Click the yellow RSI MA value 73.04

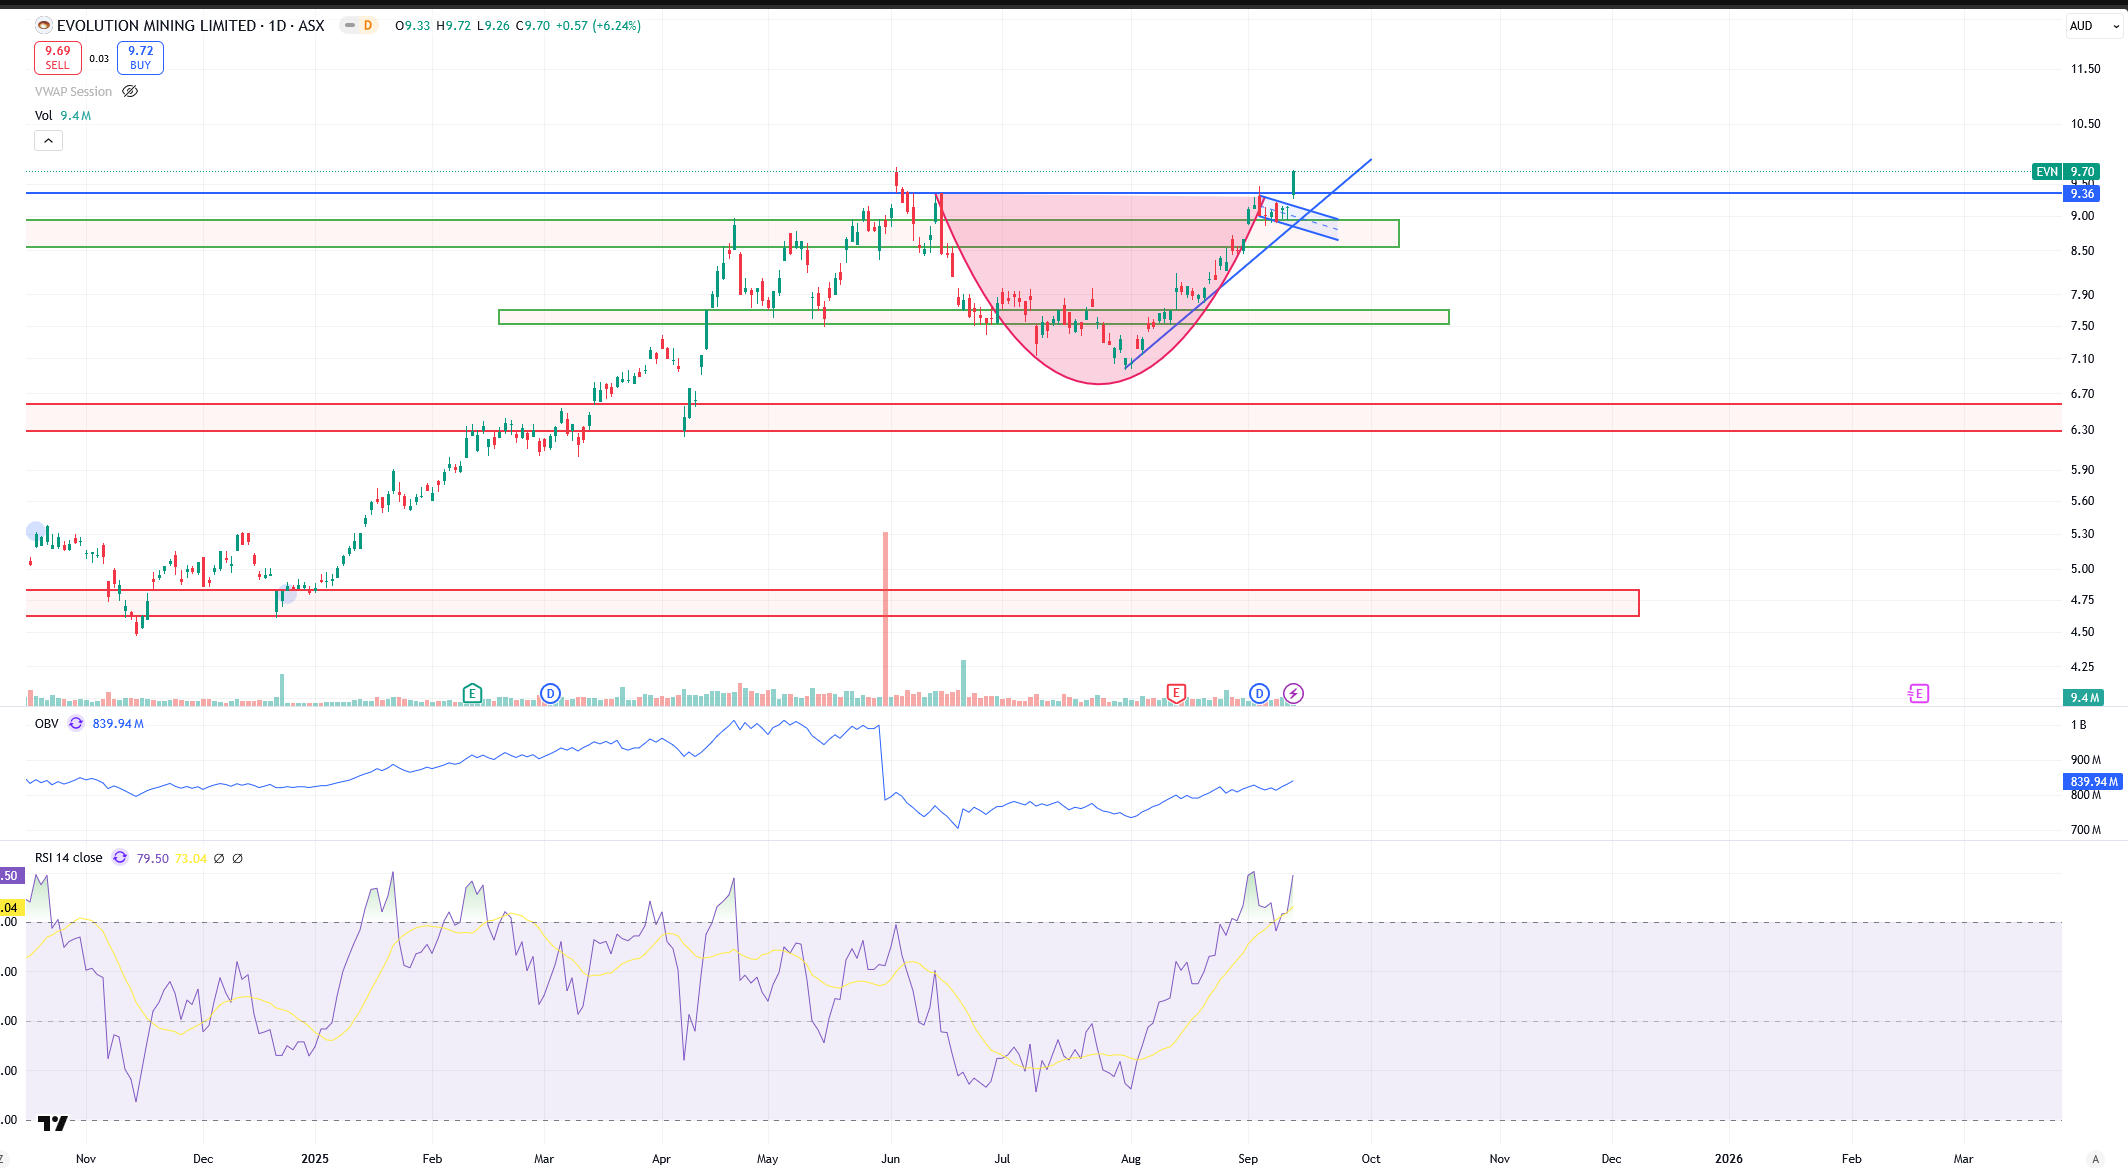pos(191,858)
